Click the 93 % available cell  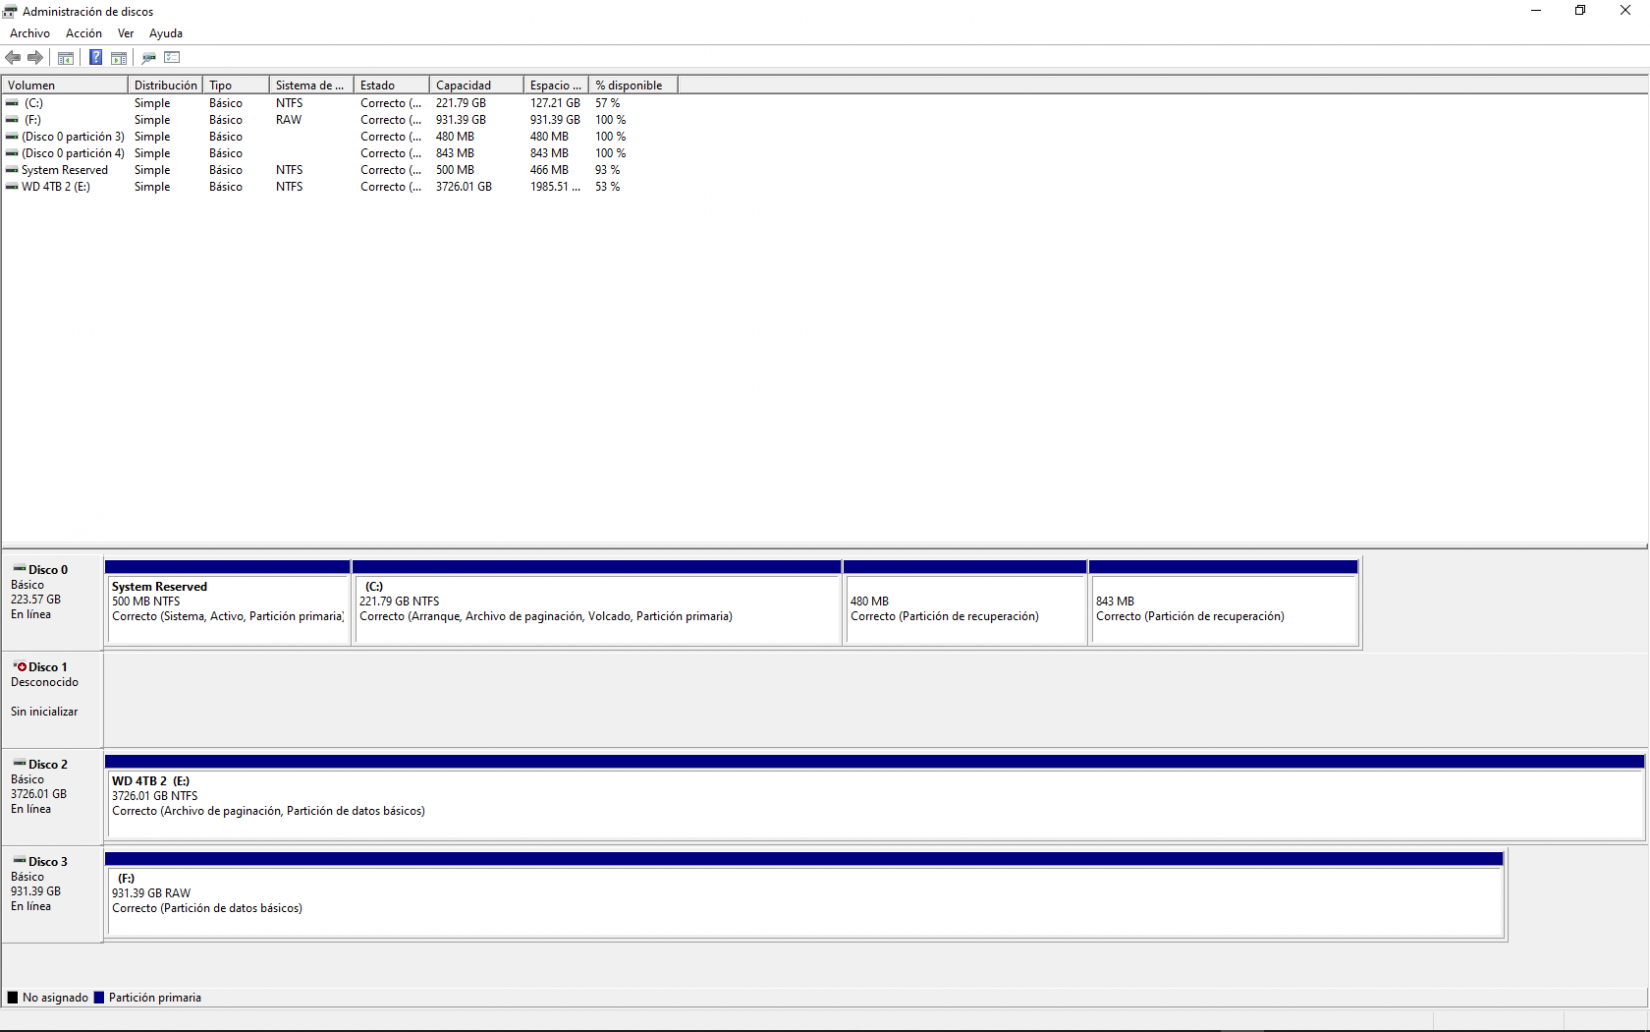pyautogui.click(x=608, y=170)
